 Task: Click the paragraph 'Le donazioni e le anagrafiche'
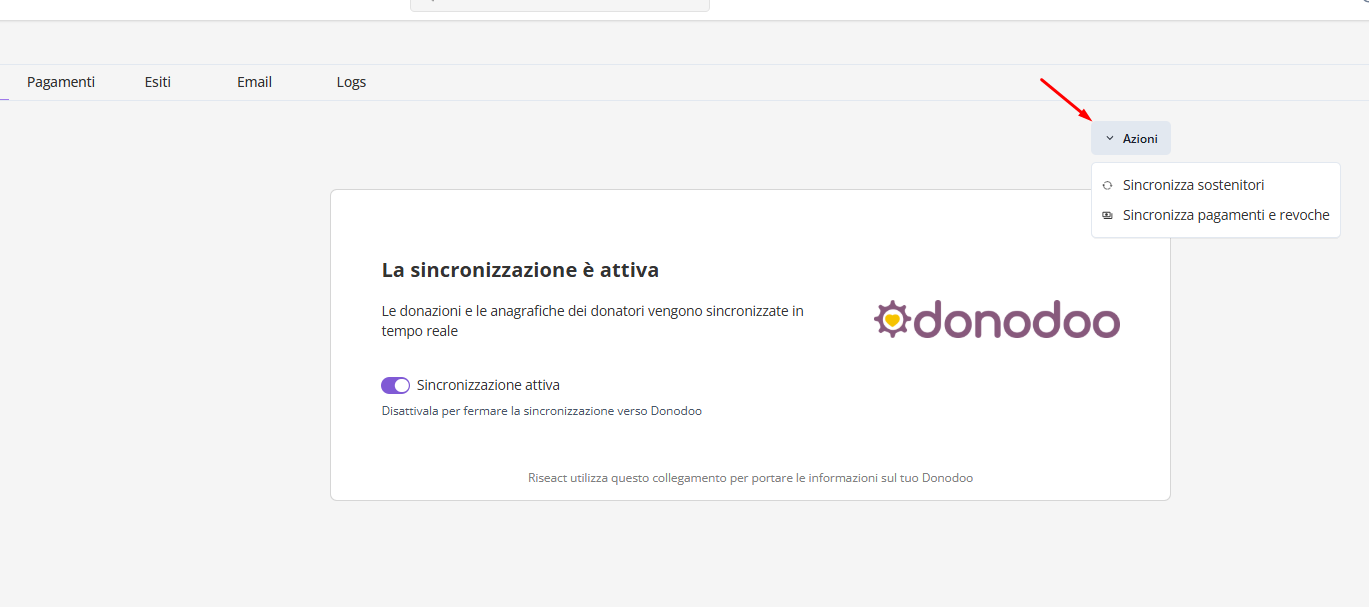(x=593, y=321)
